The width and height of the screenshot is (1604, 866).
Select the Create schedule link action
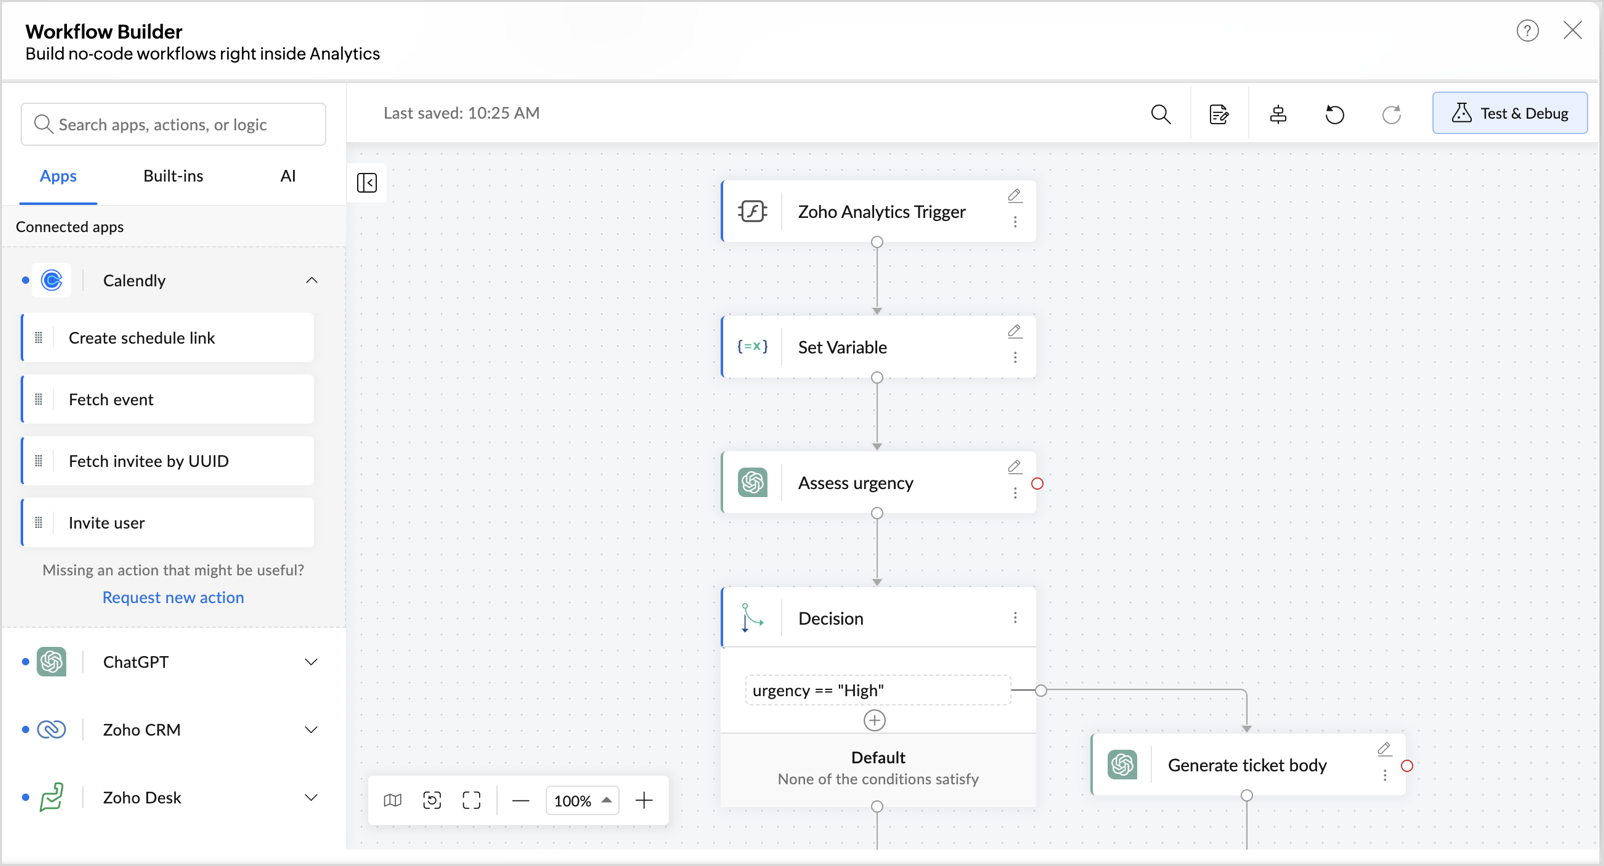point(167,338)
